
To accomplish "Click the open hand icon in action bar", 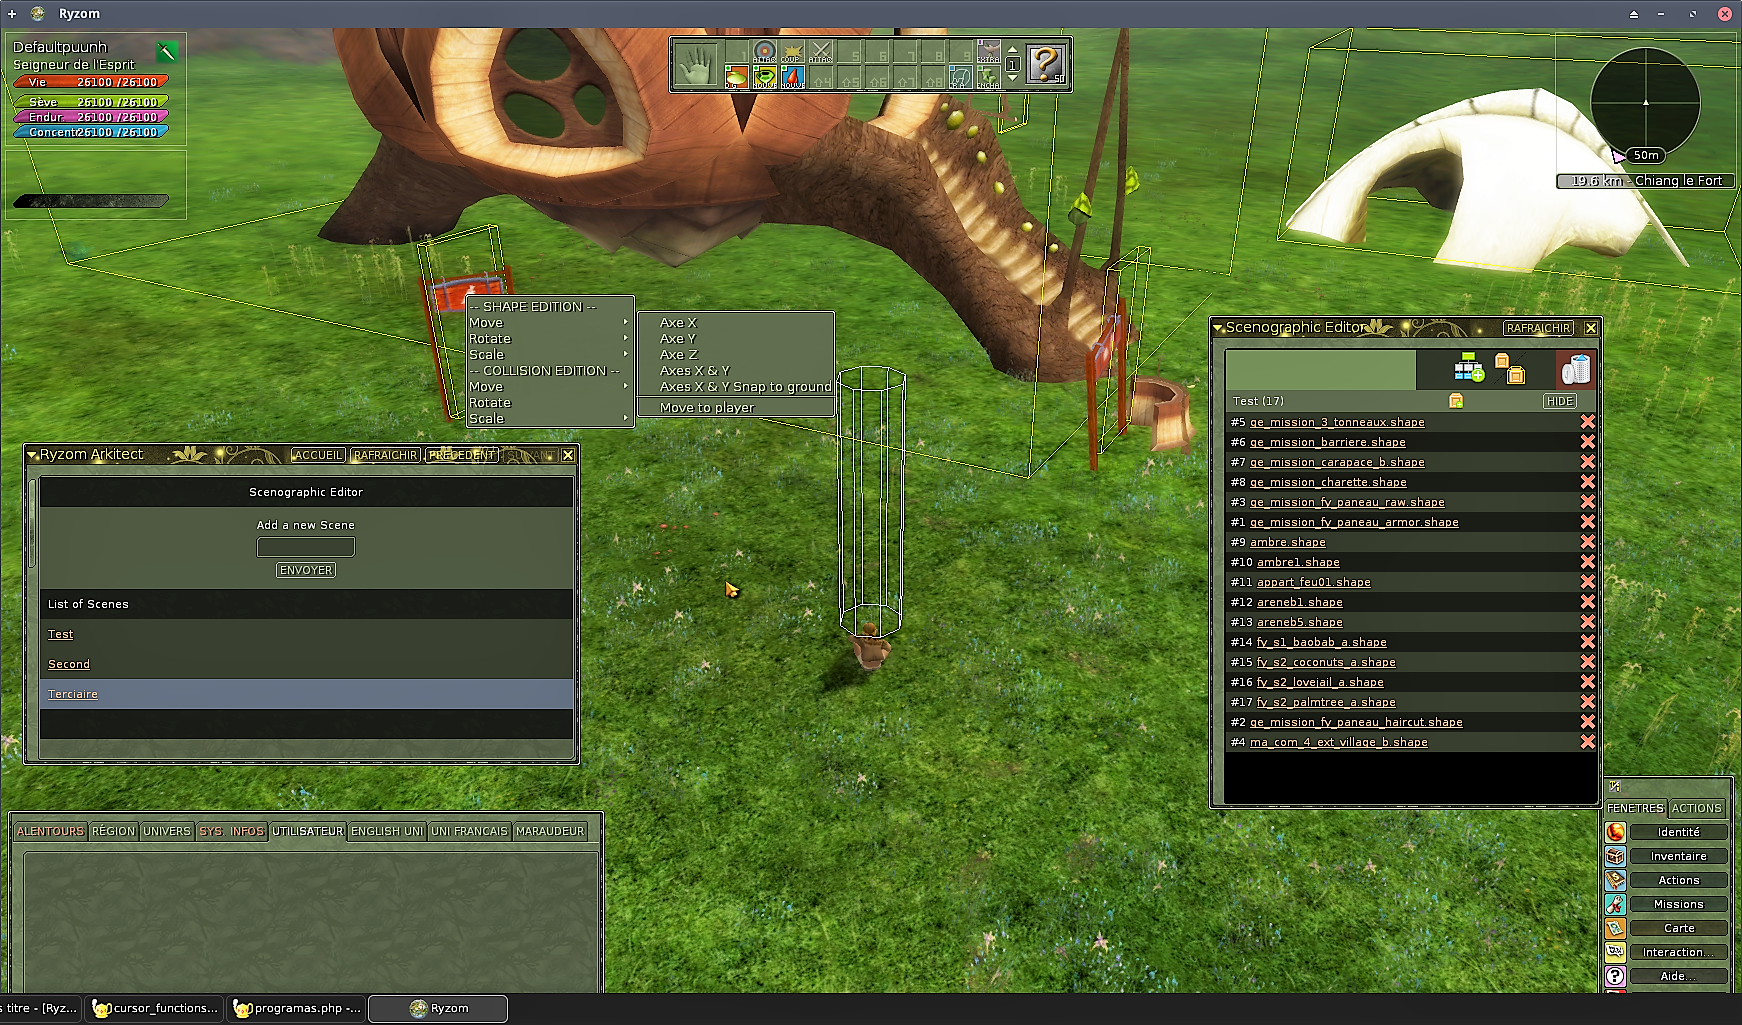I will [697, 65].
